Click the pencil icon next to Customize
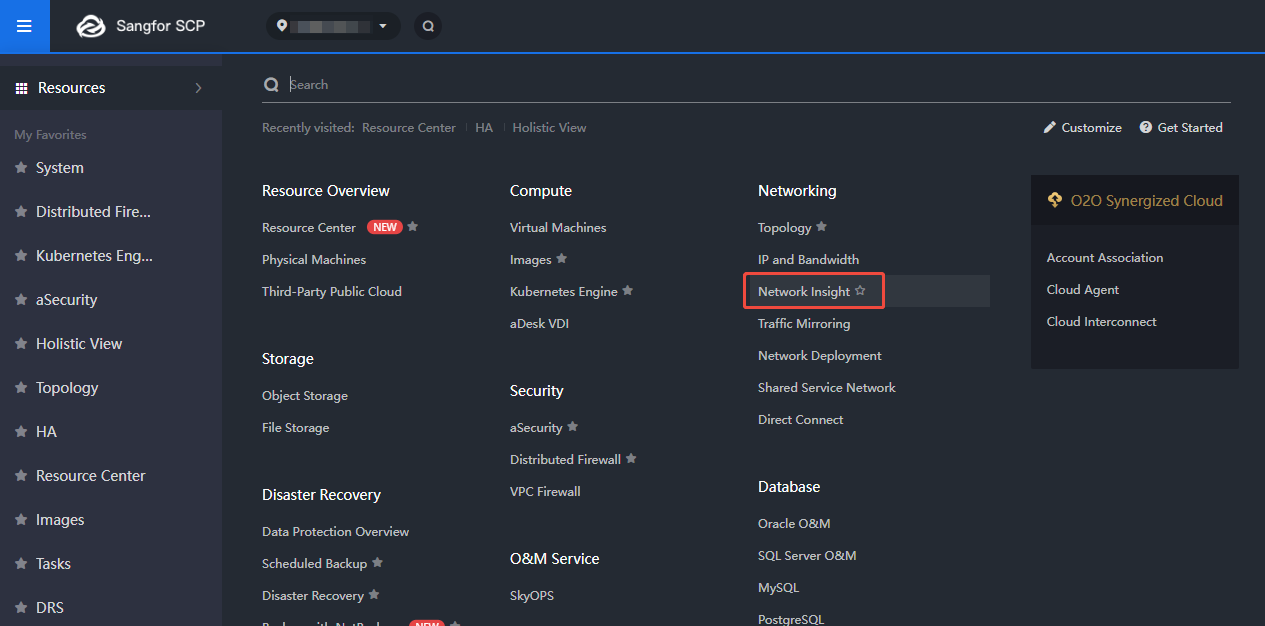Screen dimensions: 1265x626 click(x=1050, y=127)
